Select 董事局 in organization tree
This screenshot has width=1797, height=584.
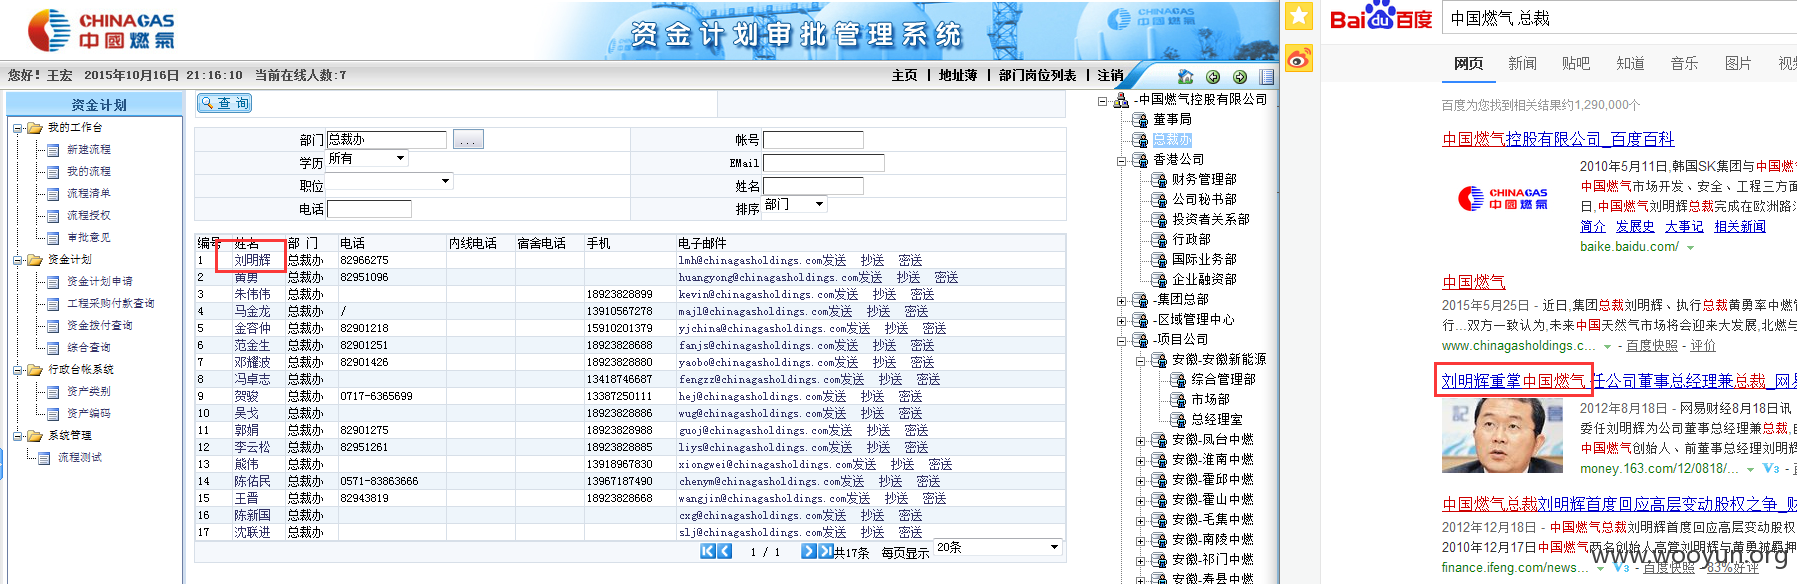click(1171, 119)
